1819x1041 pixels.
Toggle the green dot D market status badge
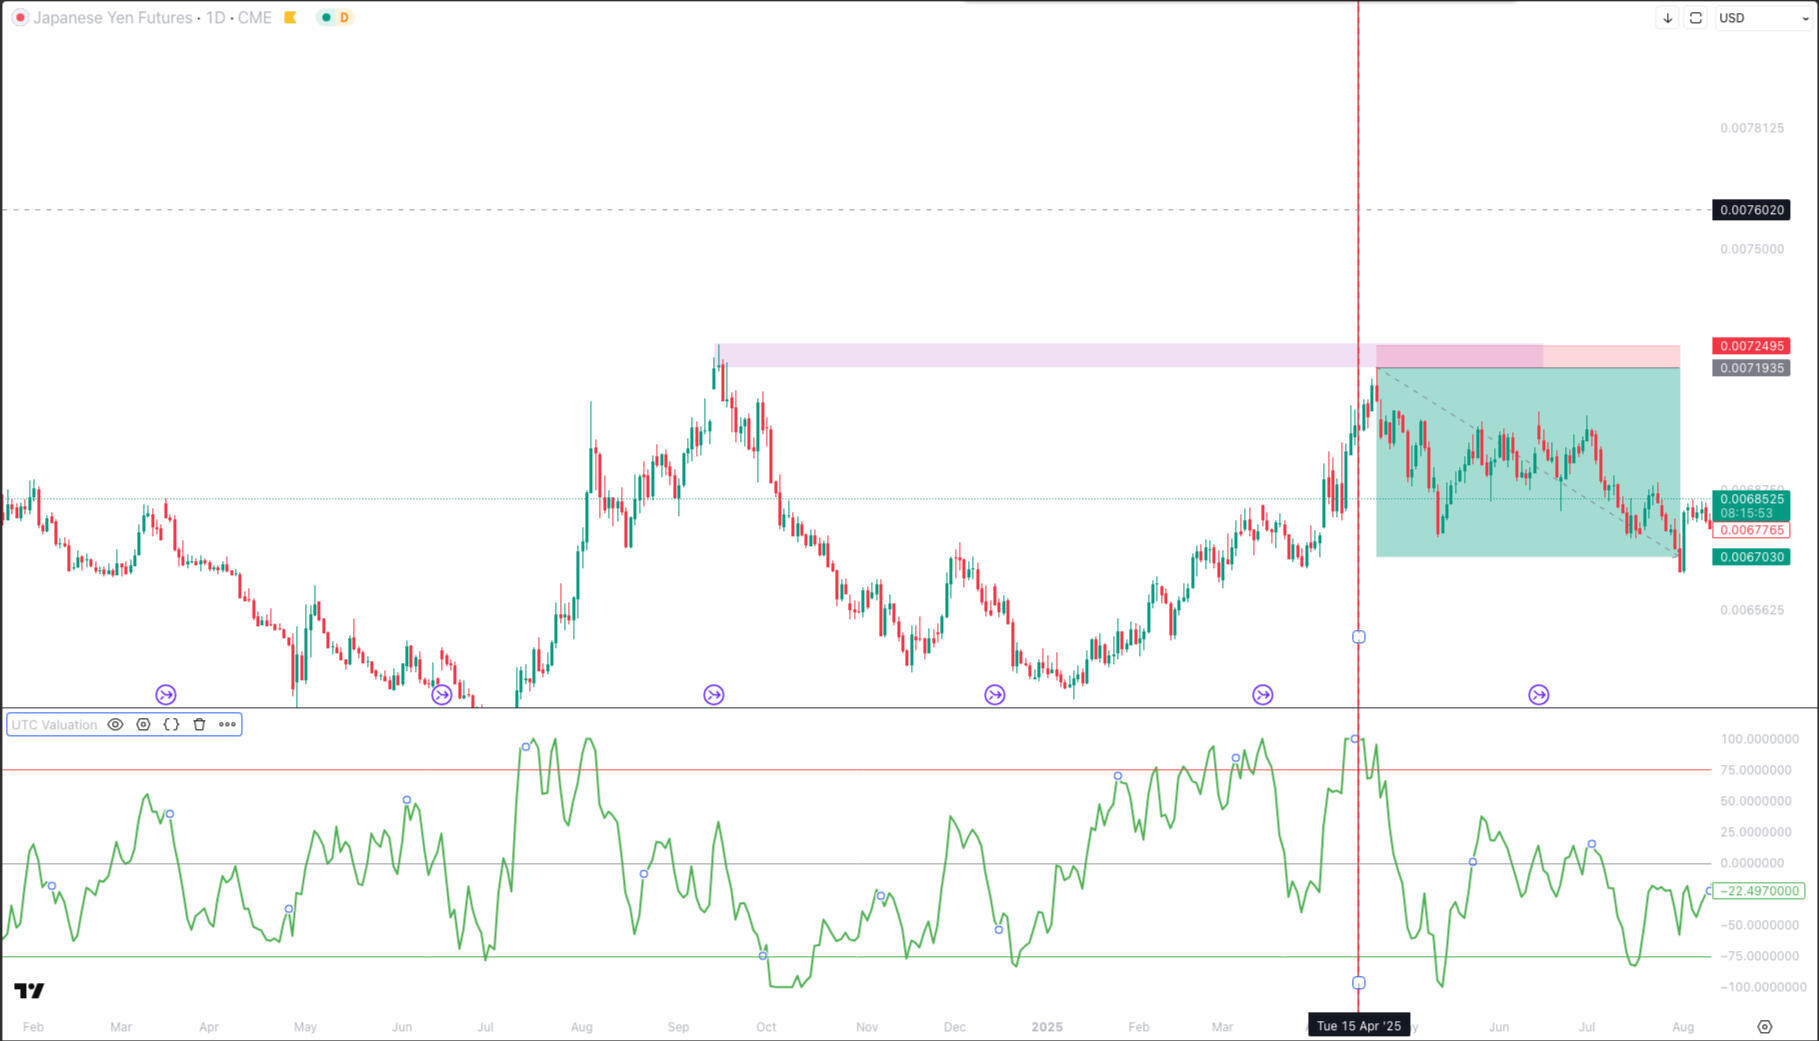tap(335, 18)
